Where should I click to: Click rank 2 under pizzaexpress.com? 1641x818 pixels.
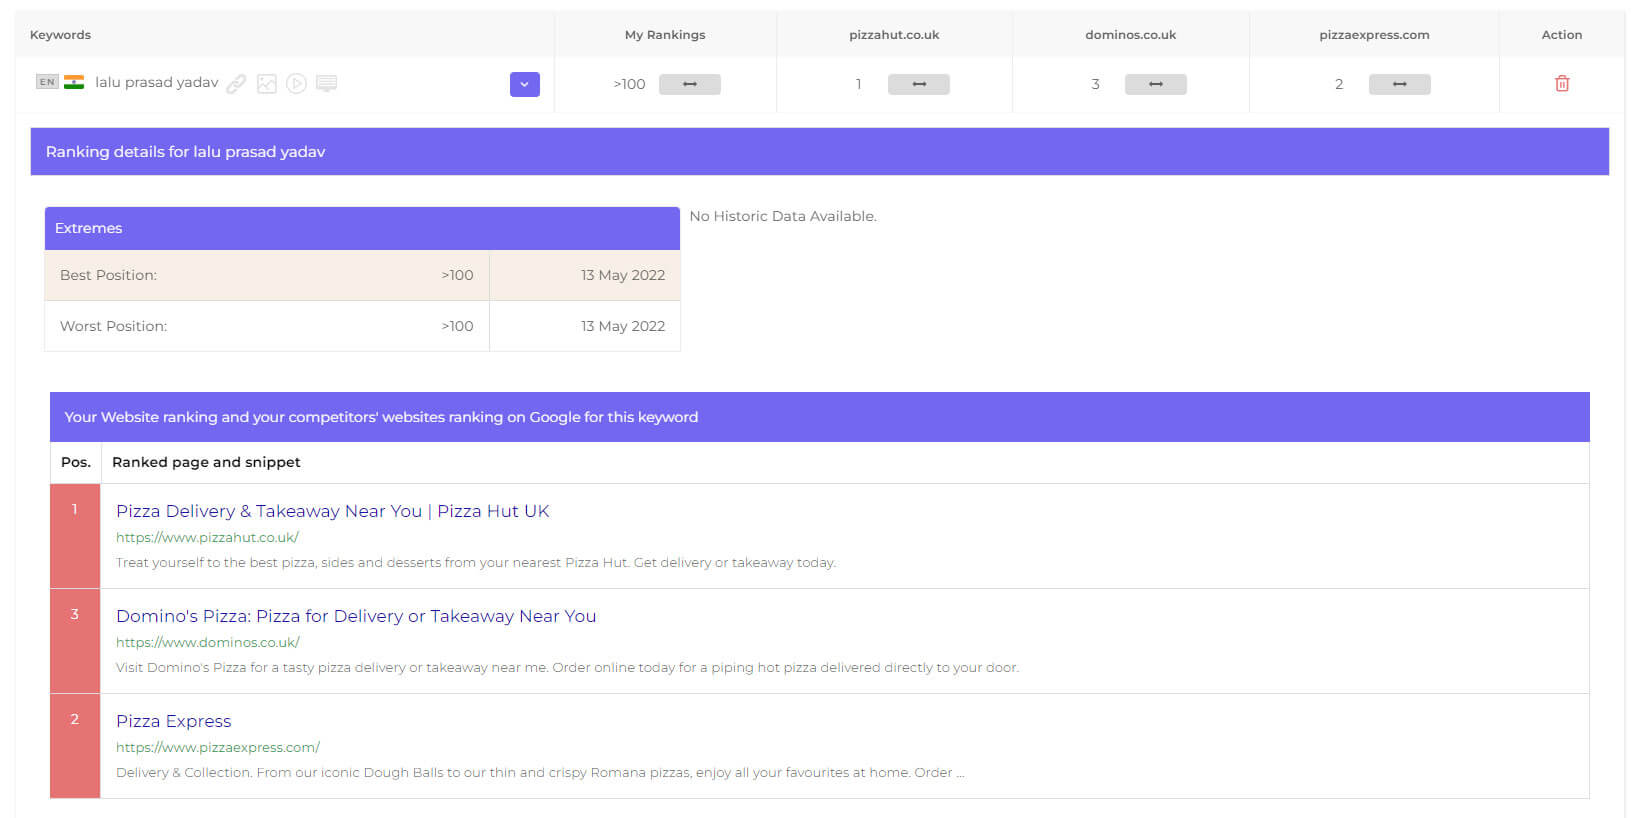click(x=1339, y=84)
